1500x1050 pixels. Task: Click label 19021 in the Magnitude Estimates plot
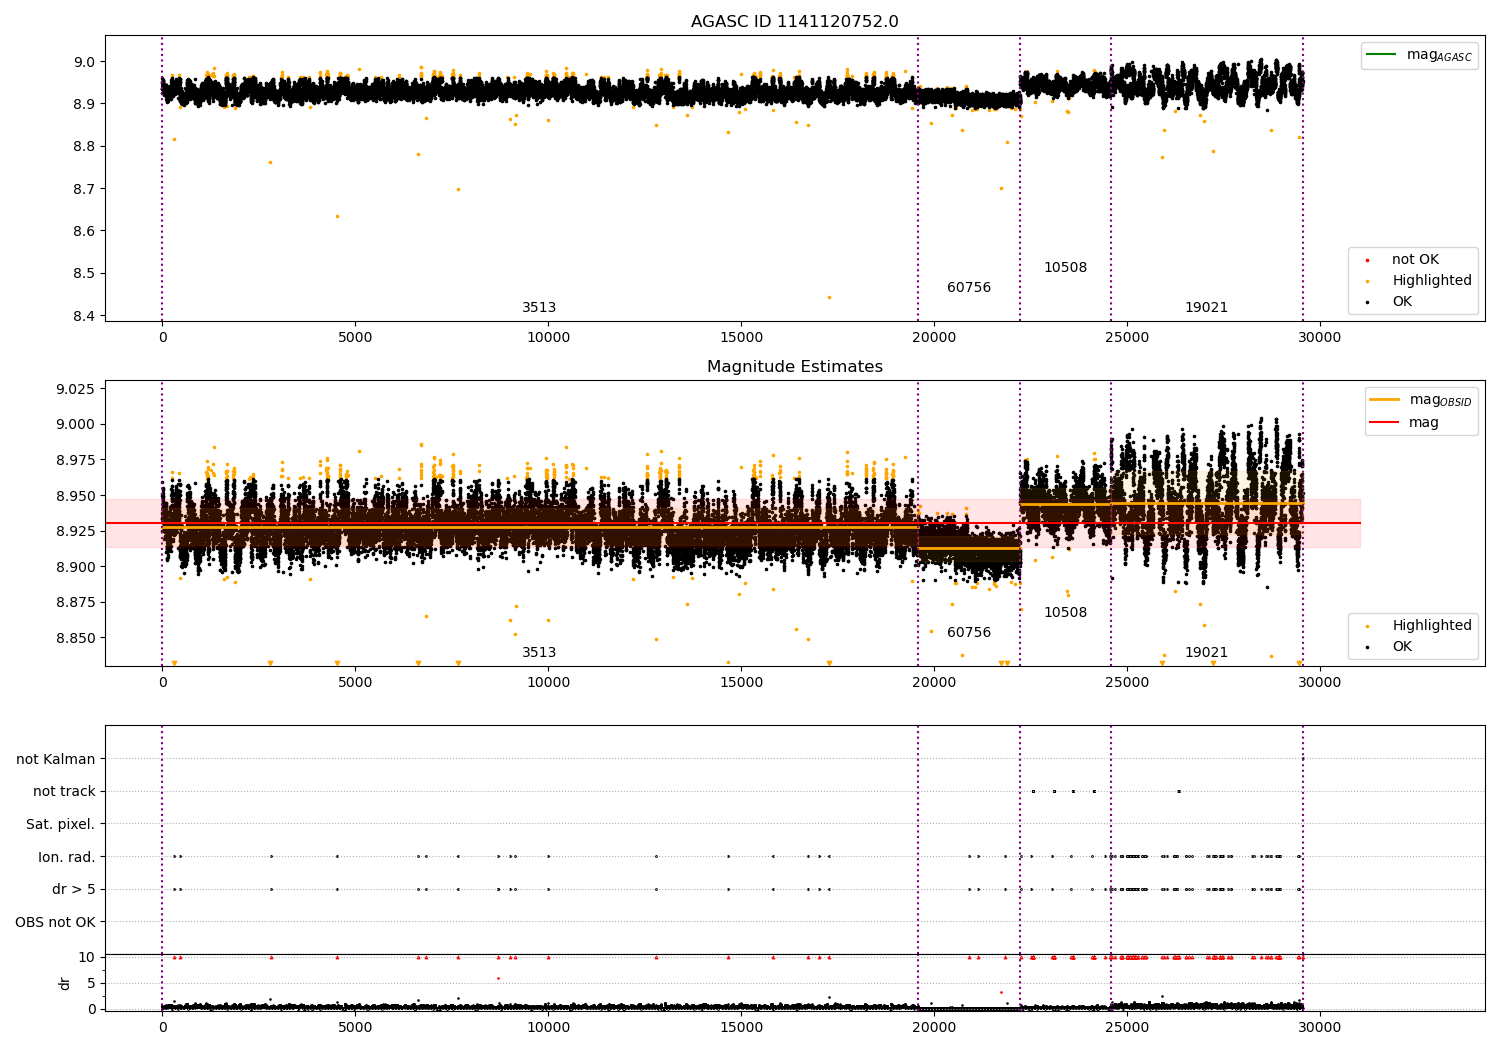tap(1206, 653)
